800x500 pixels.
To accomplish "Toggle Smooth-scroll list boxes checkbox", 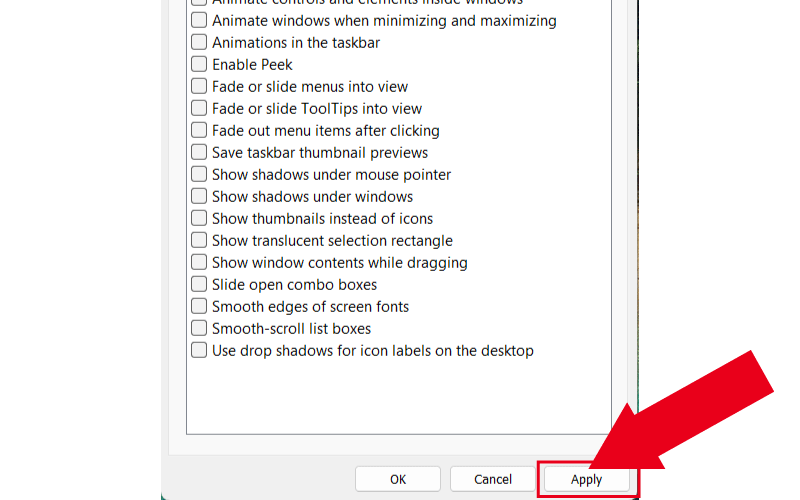I will point(199,328).
